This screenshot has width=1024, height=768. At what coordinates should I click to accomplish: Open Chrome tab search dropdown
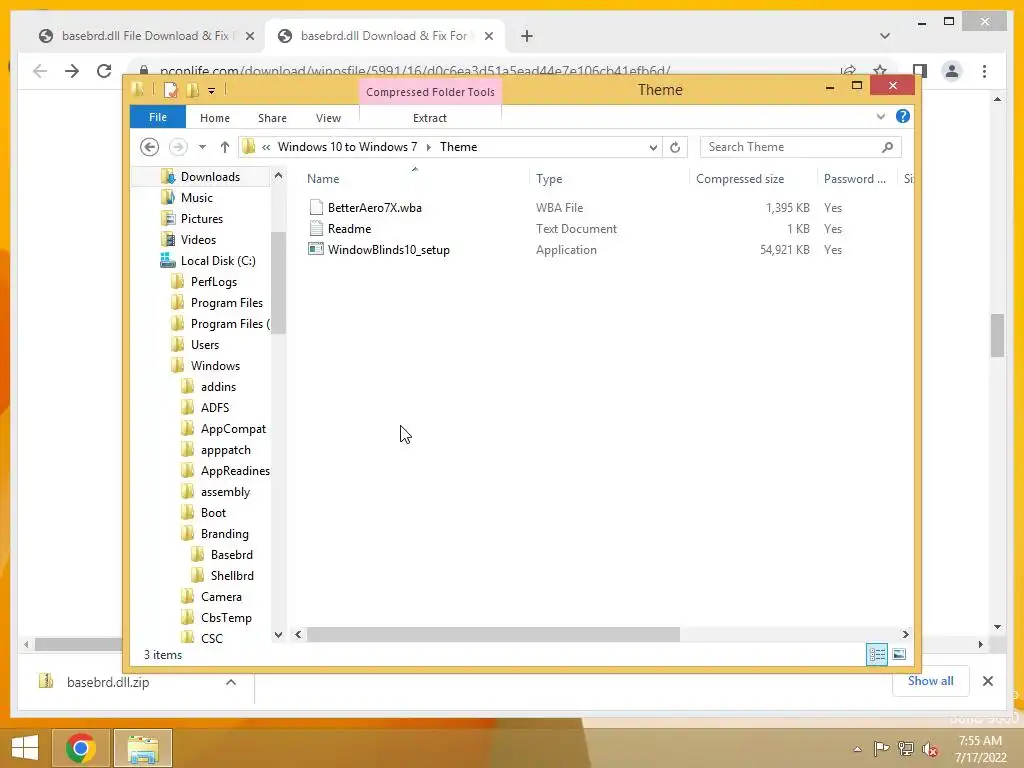pos(884,36)
